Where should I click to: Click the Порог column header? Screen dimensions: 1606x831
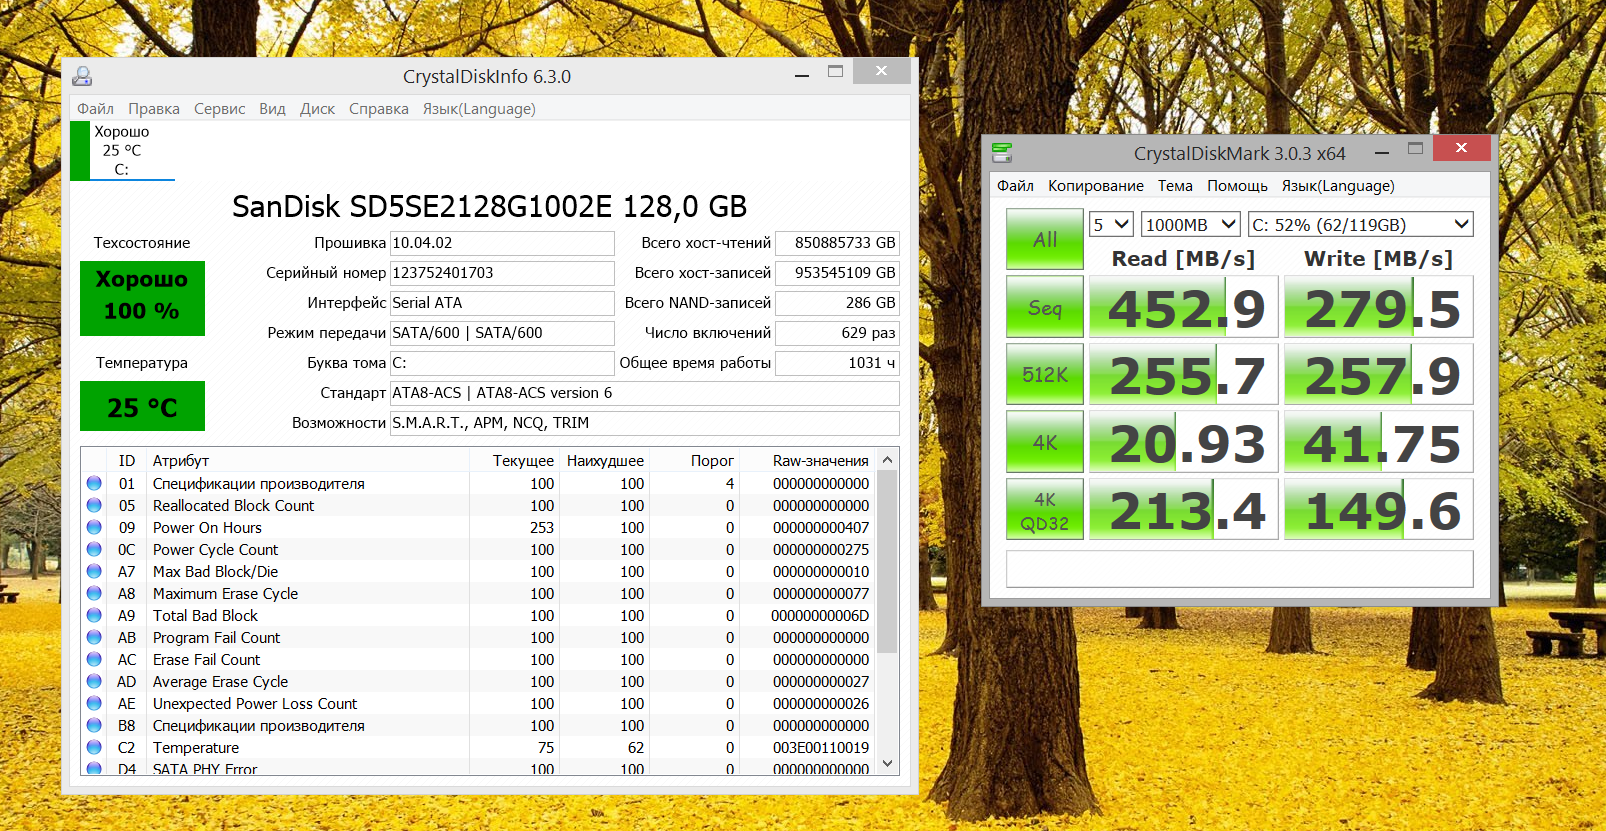tap(694, 460)
